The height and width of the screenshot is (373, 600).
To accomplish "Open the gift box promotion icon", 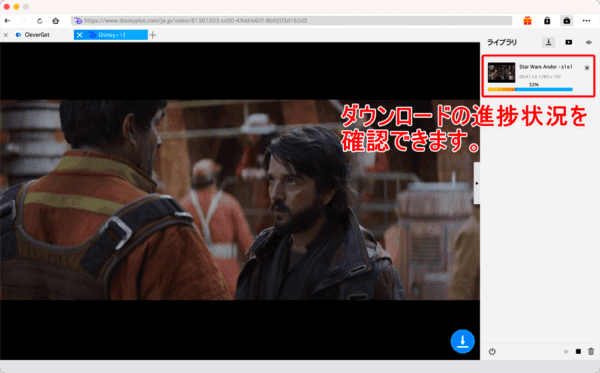I will (527, 21).
